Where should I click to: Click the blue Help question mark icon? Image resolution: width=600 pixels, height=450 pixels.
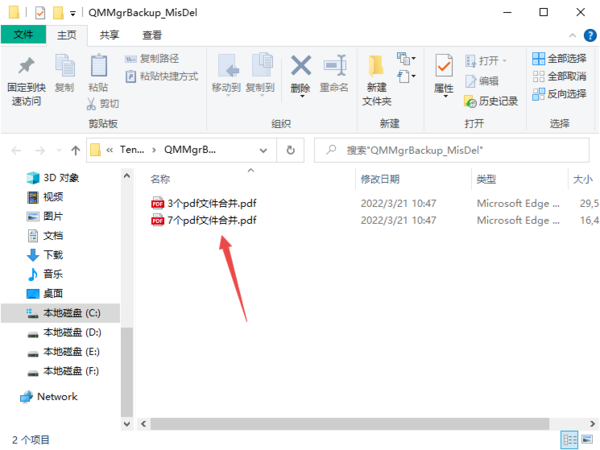590,36
